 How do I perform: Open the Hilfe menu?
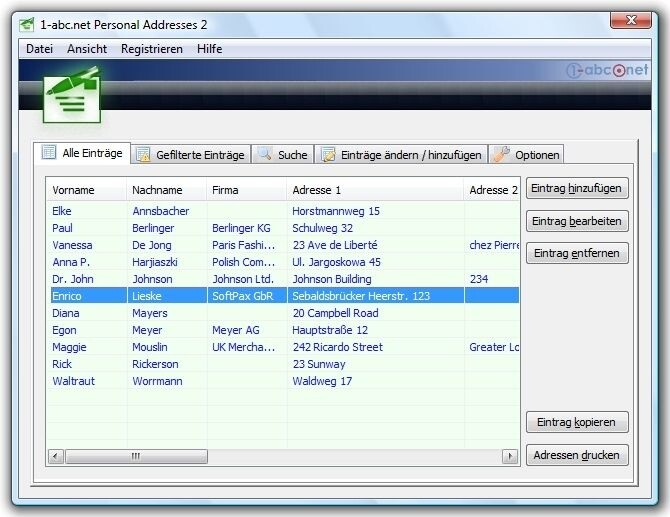(x=209, y=49)
